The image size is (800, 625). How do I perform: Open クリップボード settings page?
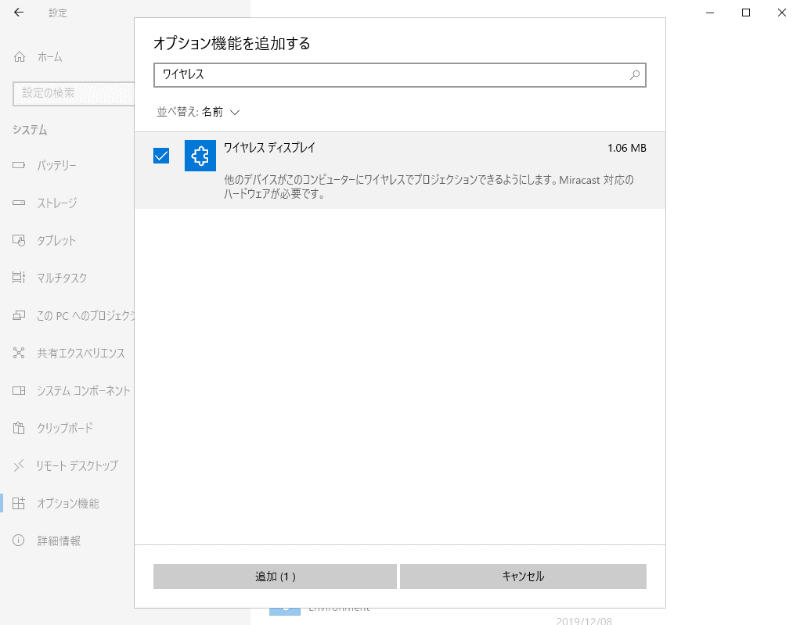coord(65,428)
